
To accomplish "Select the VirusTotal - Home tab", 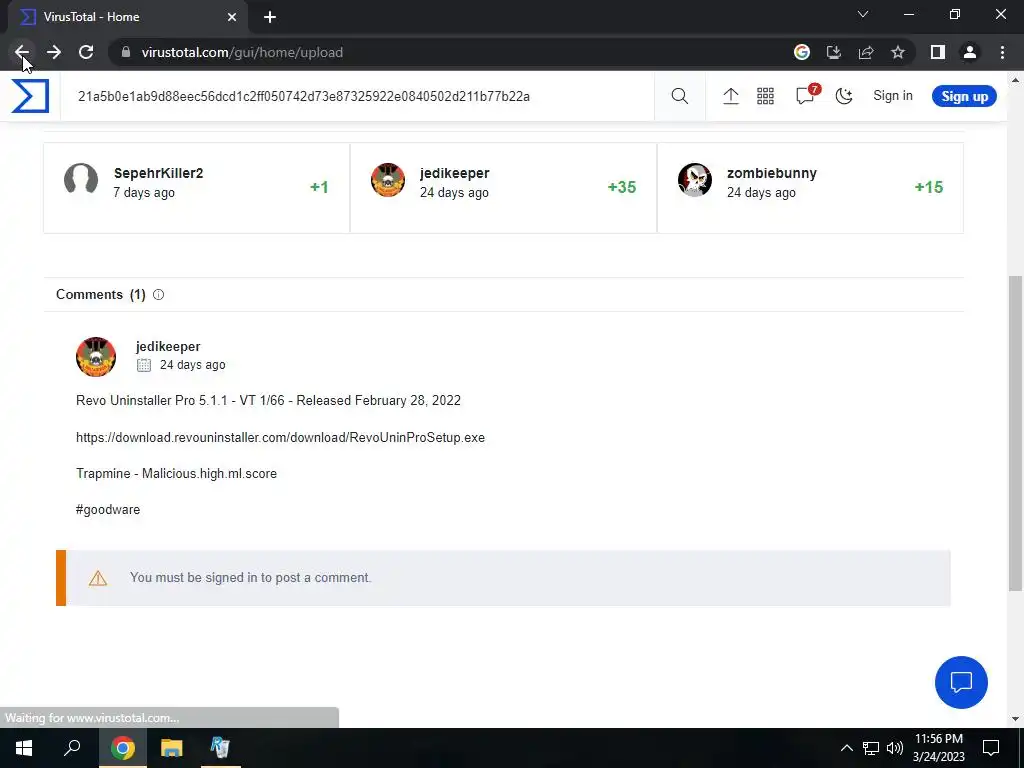I will 127,17.
